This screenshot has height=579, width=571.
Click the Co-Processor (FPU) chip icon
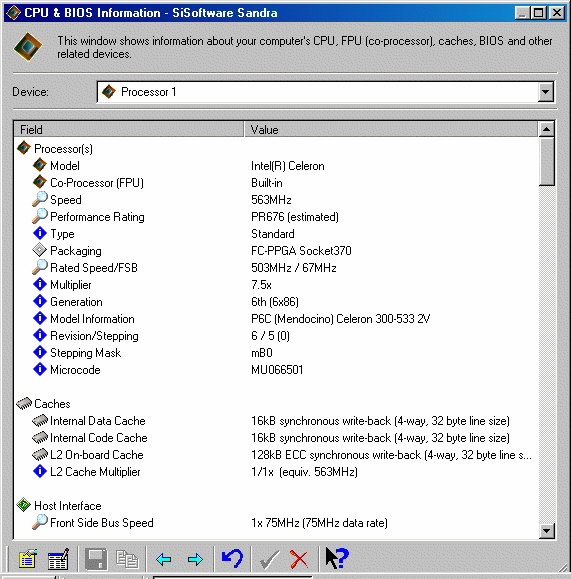pos(40,182)
